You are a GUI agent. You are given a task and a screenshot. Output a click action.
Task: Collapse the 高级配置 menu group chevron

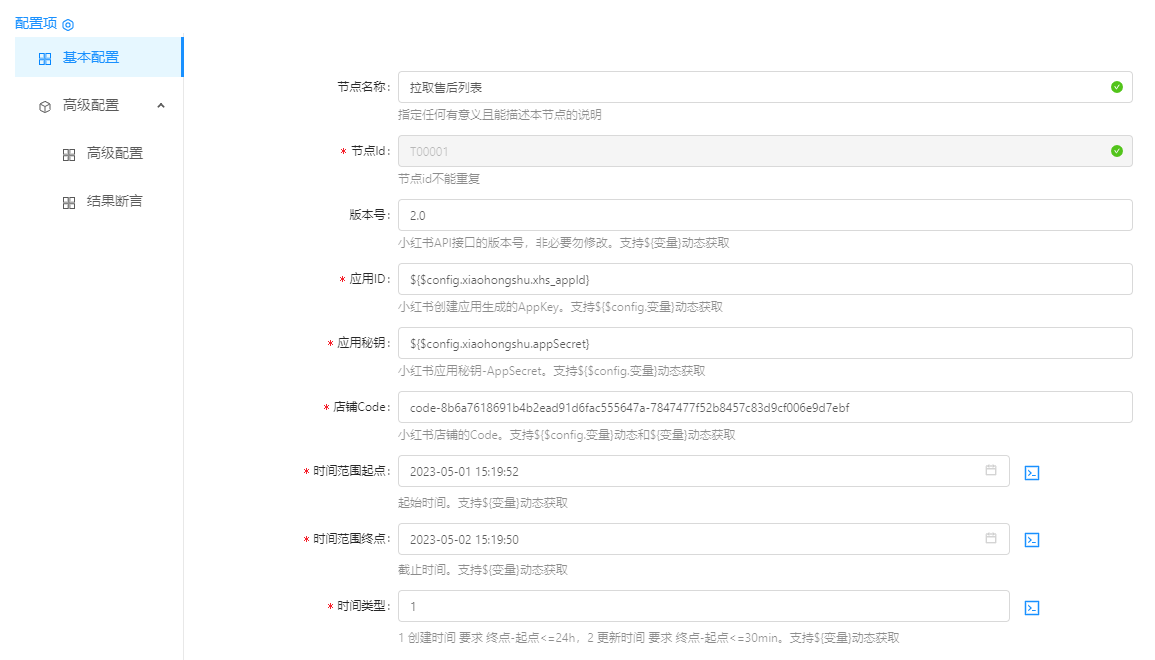(x=161, y=105)
